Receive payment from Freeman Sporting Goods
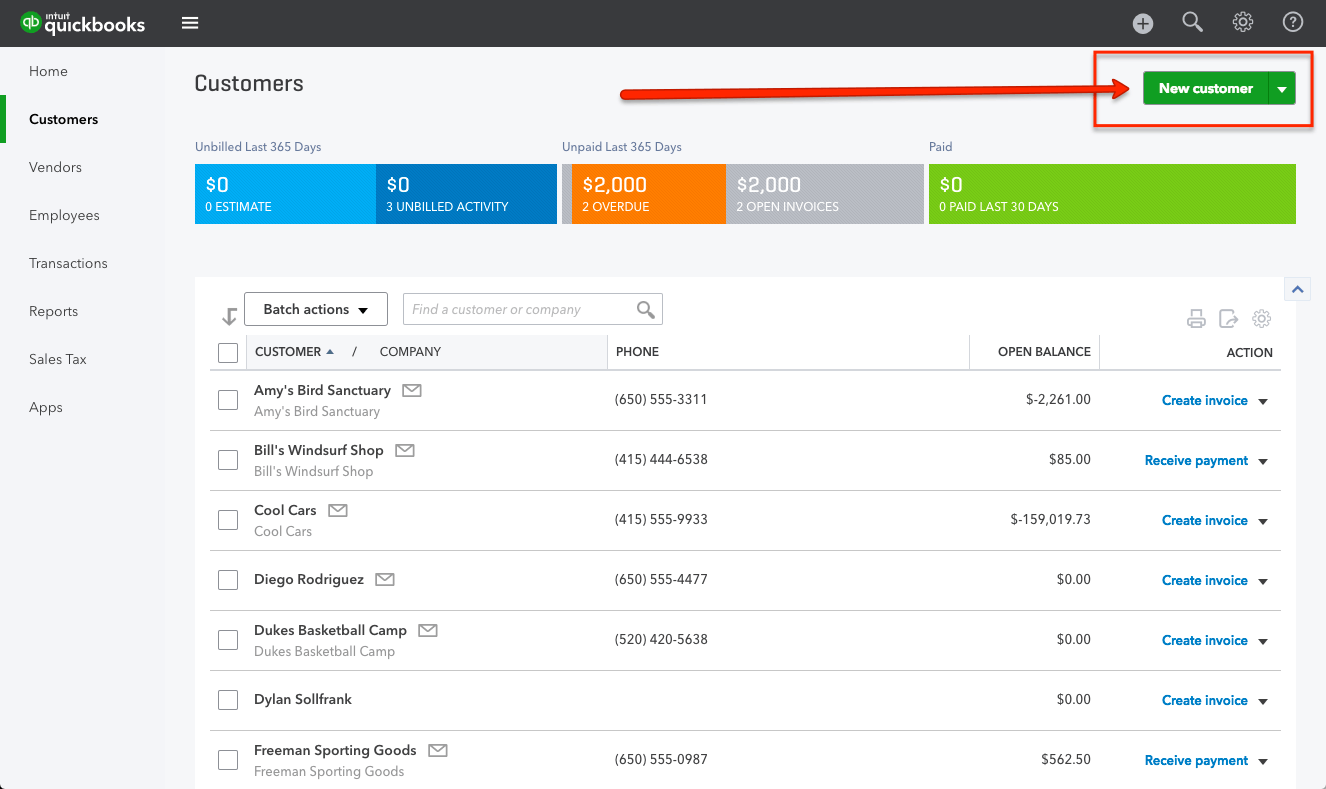 click(x=1196, y=760)
